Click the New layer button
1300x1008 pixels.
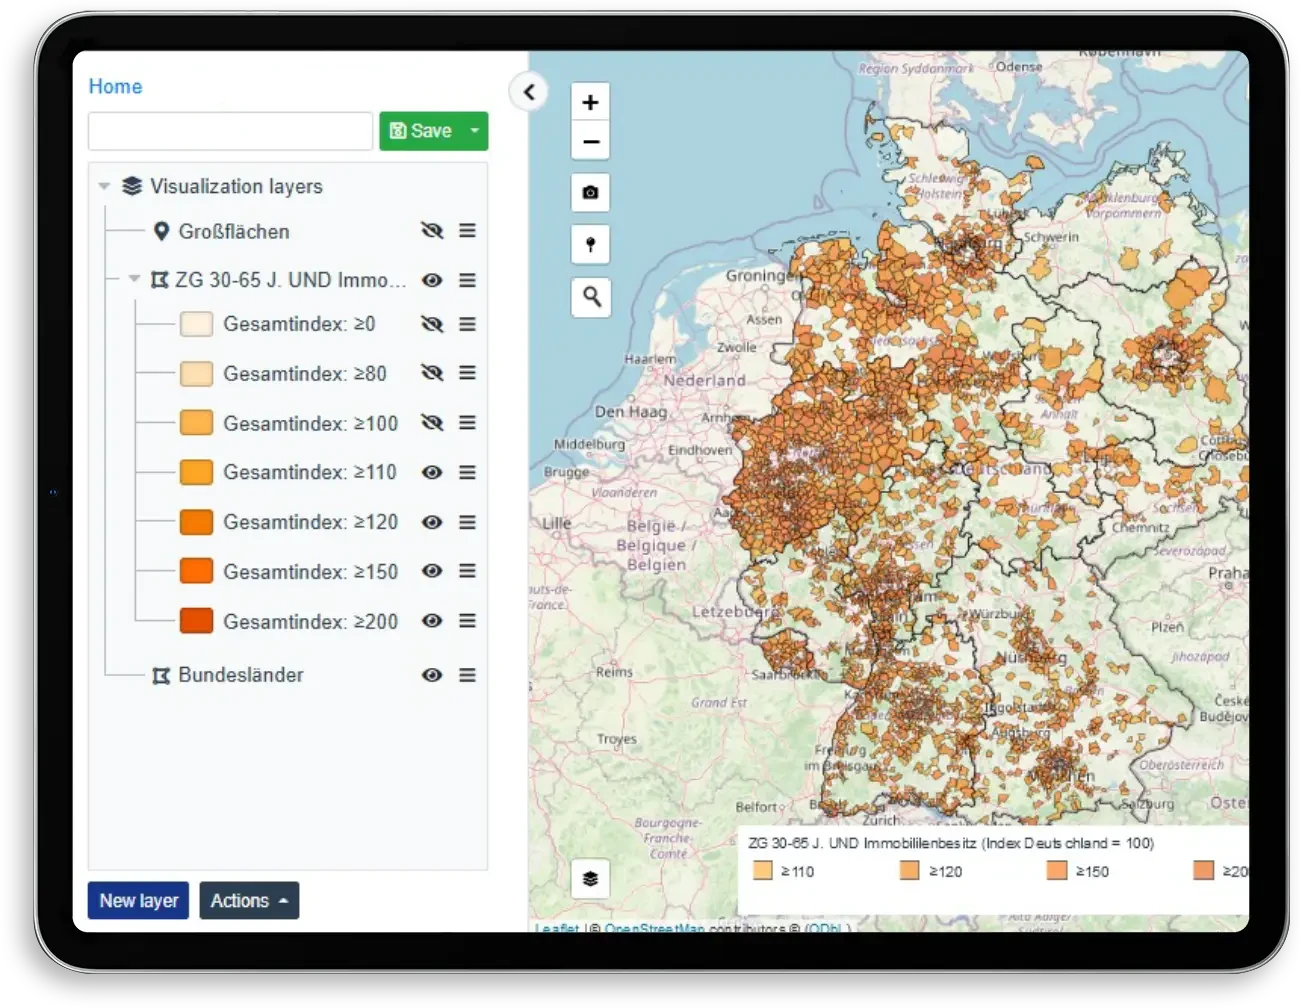[138, 900]
